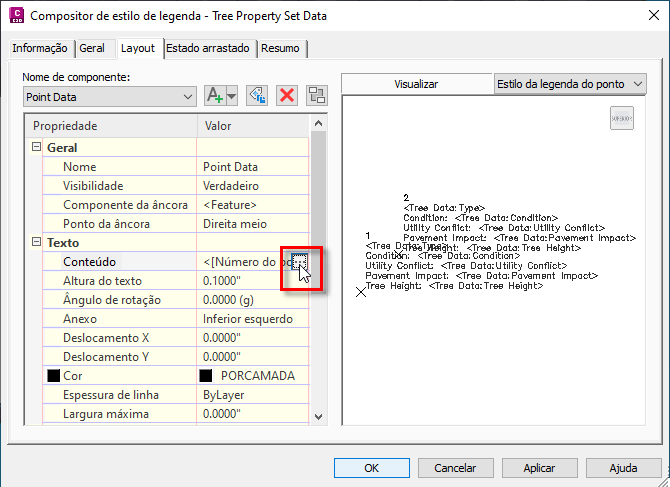
Task: Select the Layout tab
Action: tap(138, 48)
